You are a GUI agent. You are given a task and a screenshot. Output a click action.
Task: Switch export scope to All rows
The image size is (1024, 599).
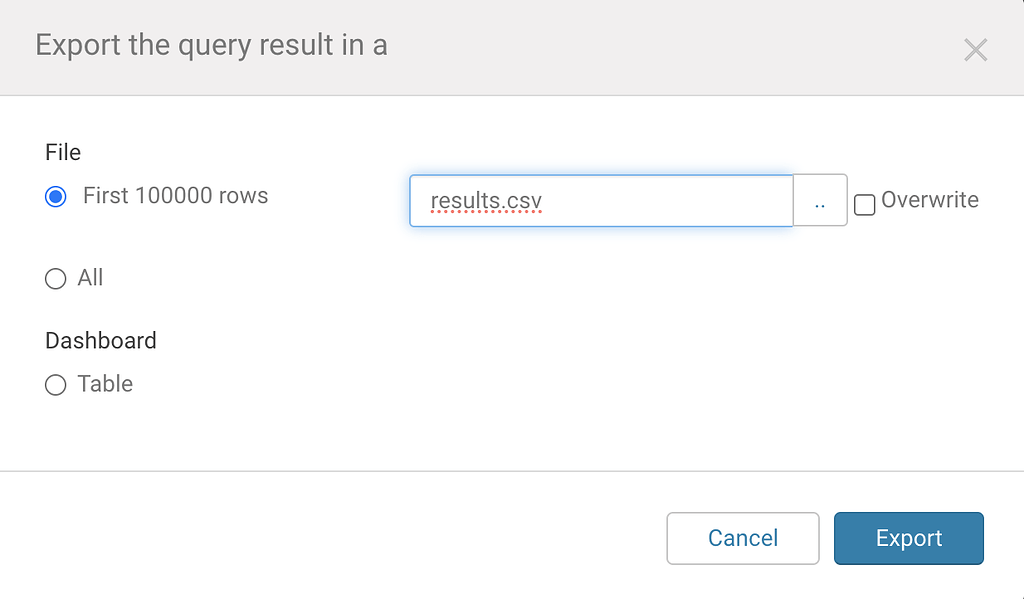coord(56,278)
